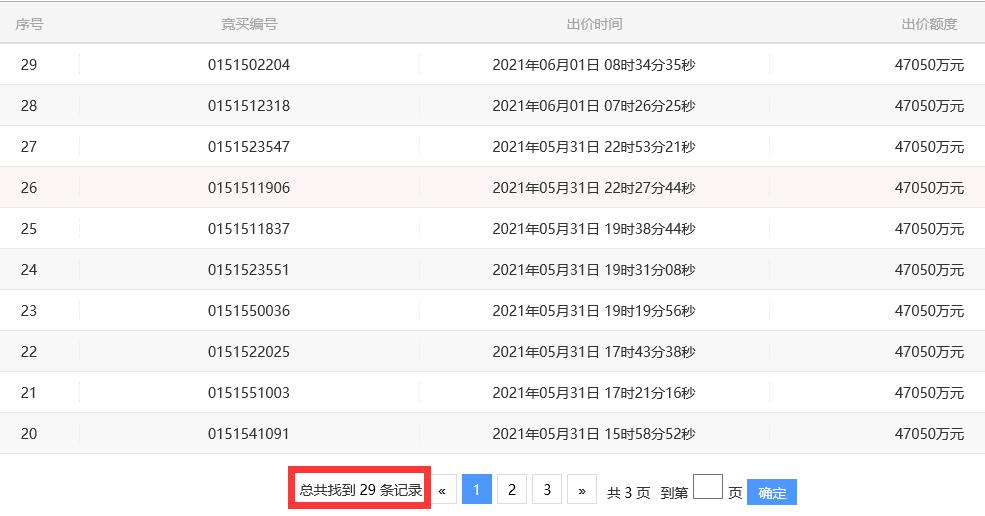
Task: Click 47050万元 amount in row 23
Action: pyautogui.click(x=929, y=310)
